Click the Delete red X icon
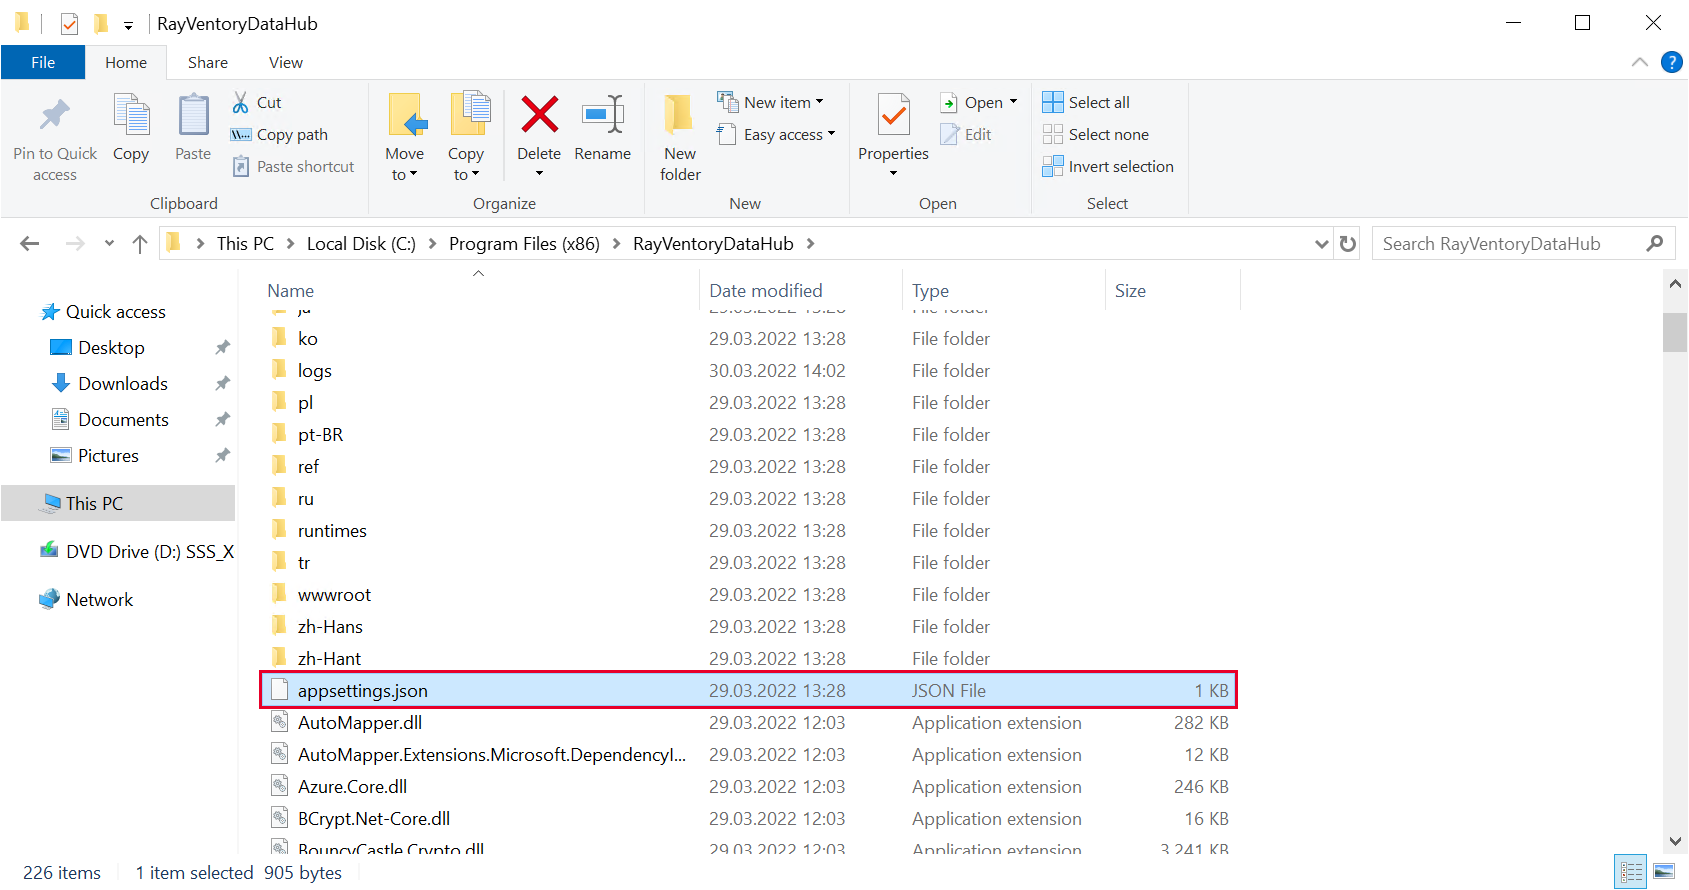 click(539, 116)
